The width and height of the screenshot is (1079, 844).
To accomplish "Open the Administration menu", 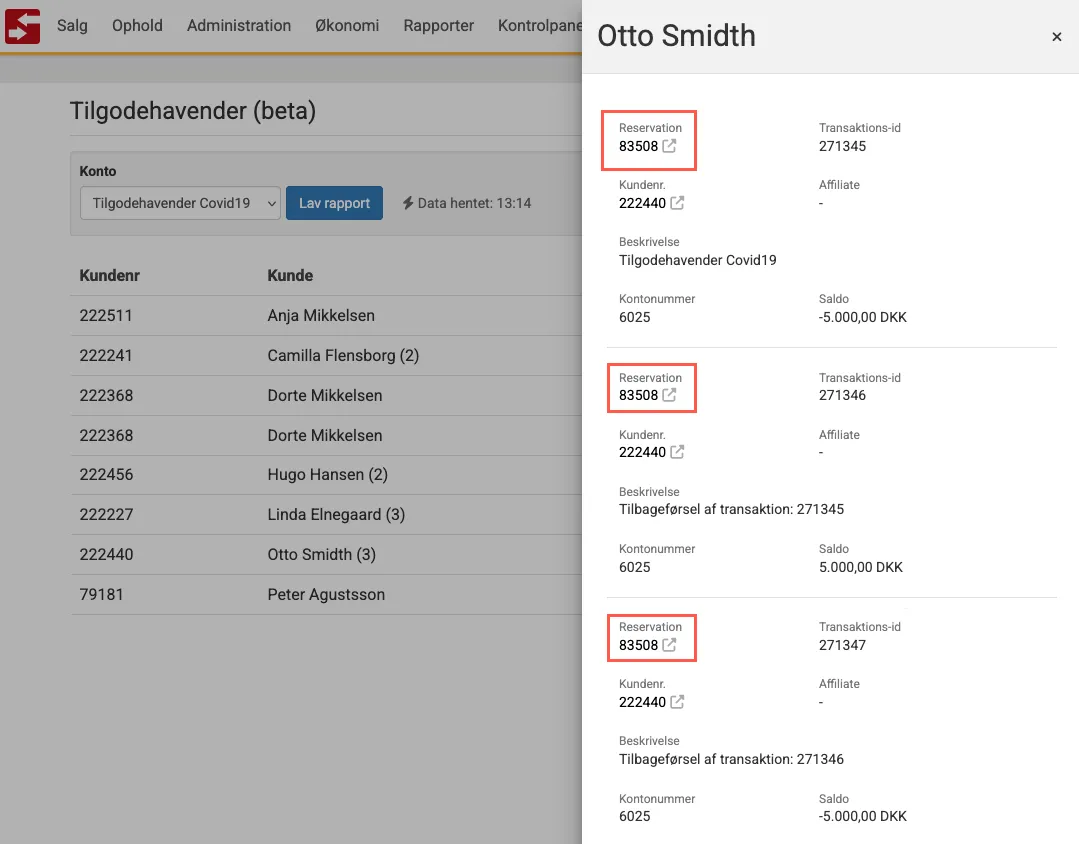I will pos(239,26).
